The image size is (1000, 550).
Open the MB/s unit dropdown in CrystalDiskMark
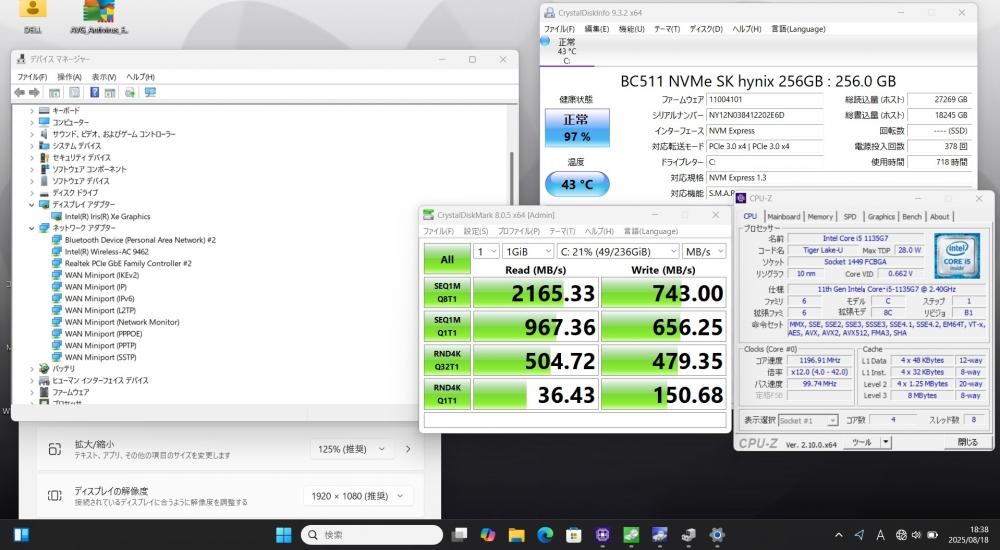point(704,251)
